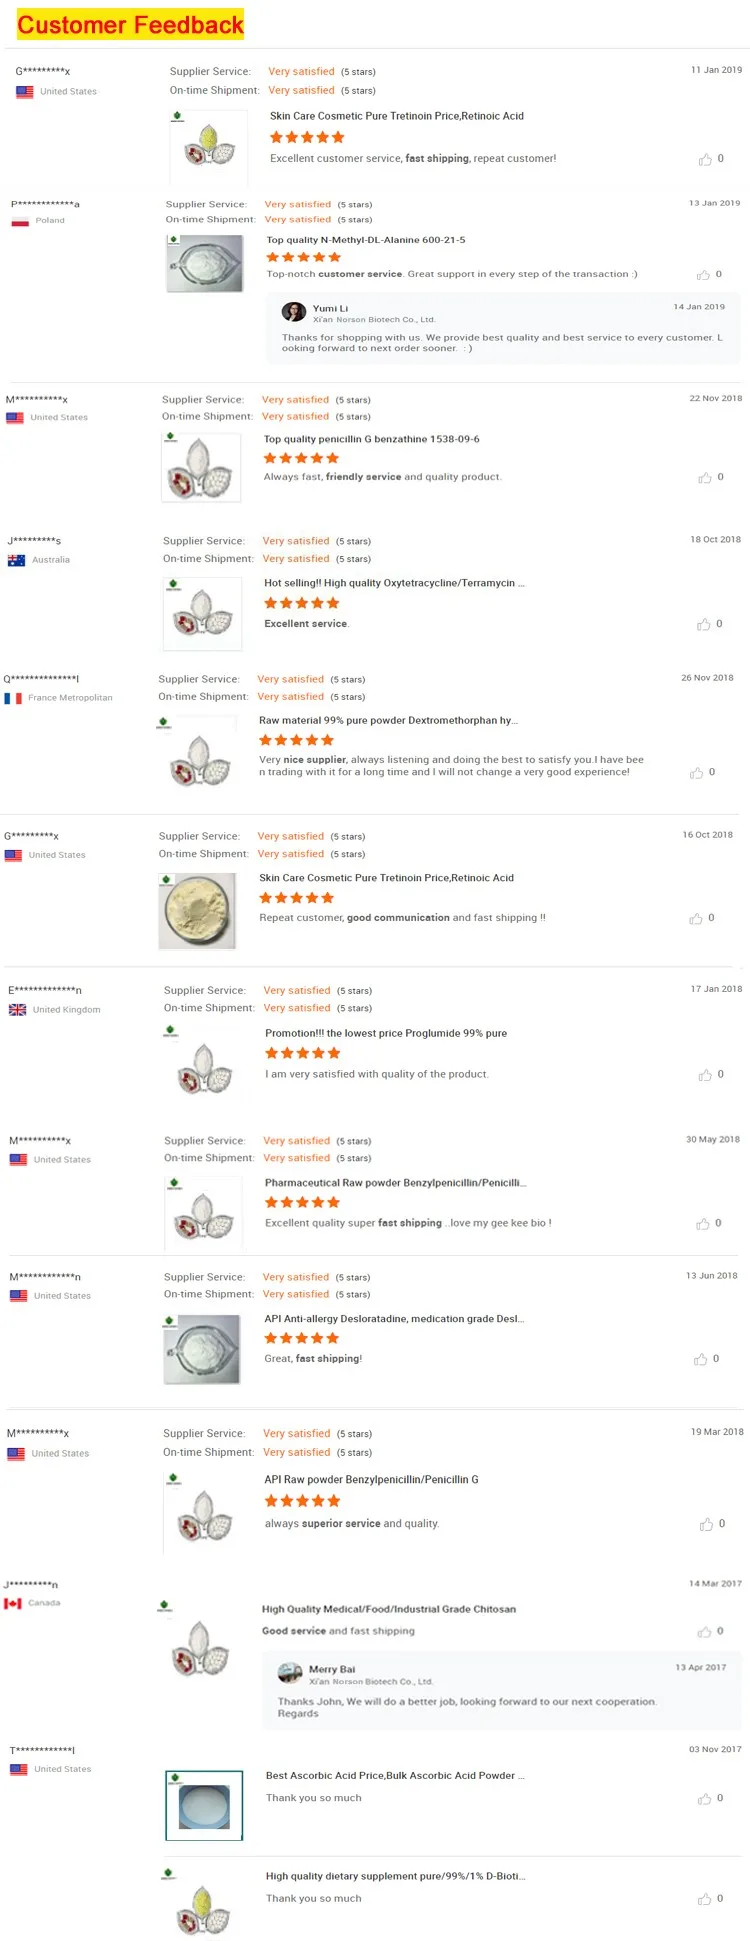
Task: Open the Ascorbic Acid powder product image
Action: (x=204, y=1805)
